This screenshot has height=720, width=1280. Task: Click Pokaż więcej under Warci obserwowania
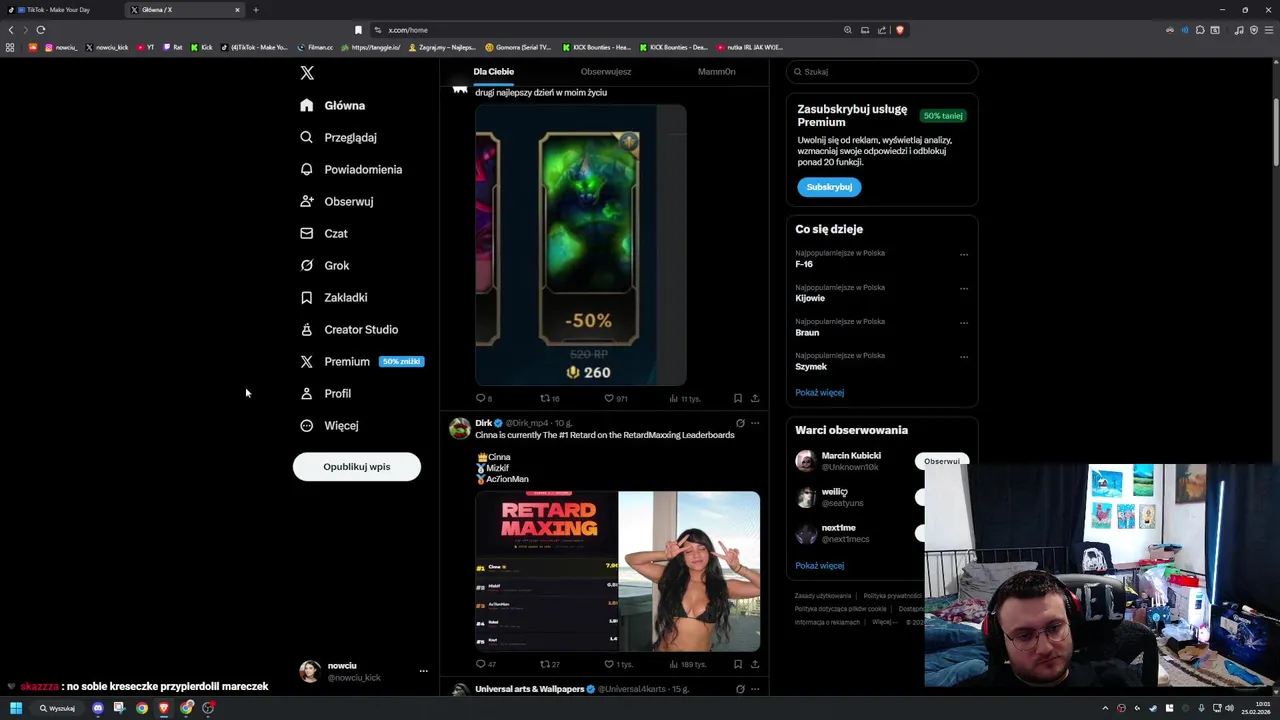tap(820, 566)
